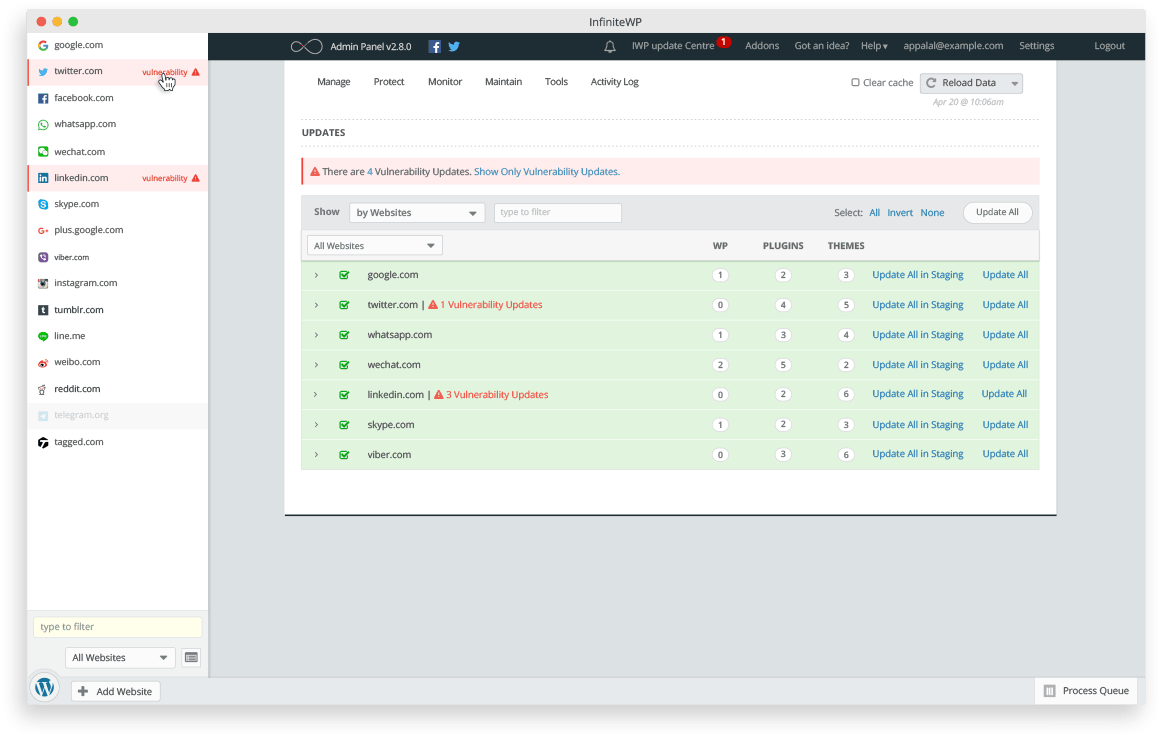Click the vulnerability warning icon next to linkedin.com in sidebar

point(196,178)
